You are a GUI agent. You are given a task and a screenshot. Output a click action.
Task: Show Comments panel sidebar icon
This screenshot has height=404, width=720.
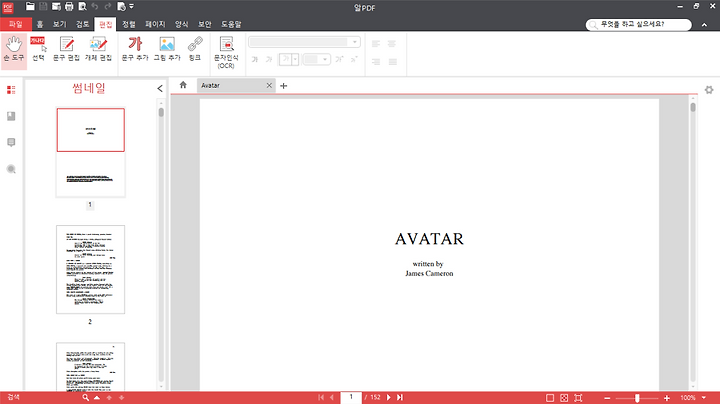coord(11,142)
